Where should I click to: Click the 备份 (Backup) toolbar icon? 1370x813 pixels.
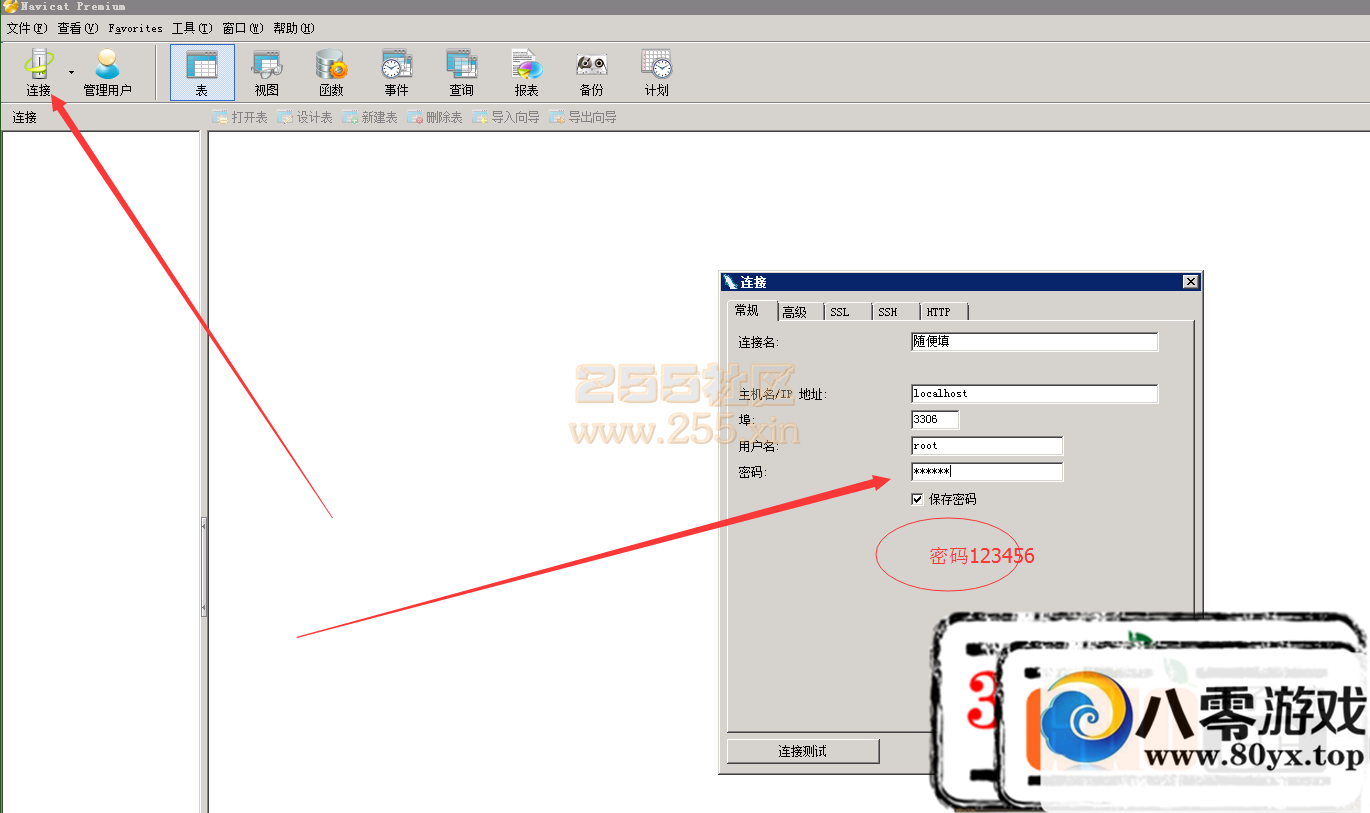[x=591, y=72]
